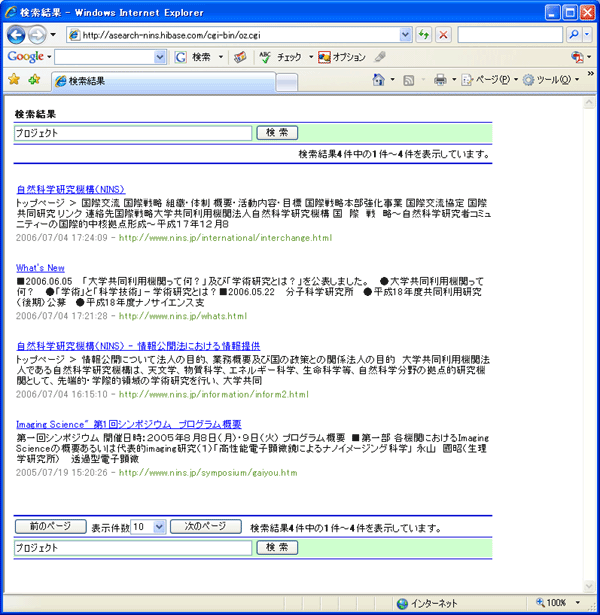This screenshot has height=615, width=600.
Task: Open the zoom level dropdown arrow
Action: (578, 603)
